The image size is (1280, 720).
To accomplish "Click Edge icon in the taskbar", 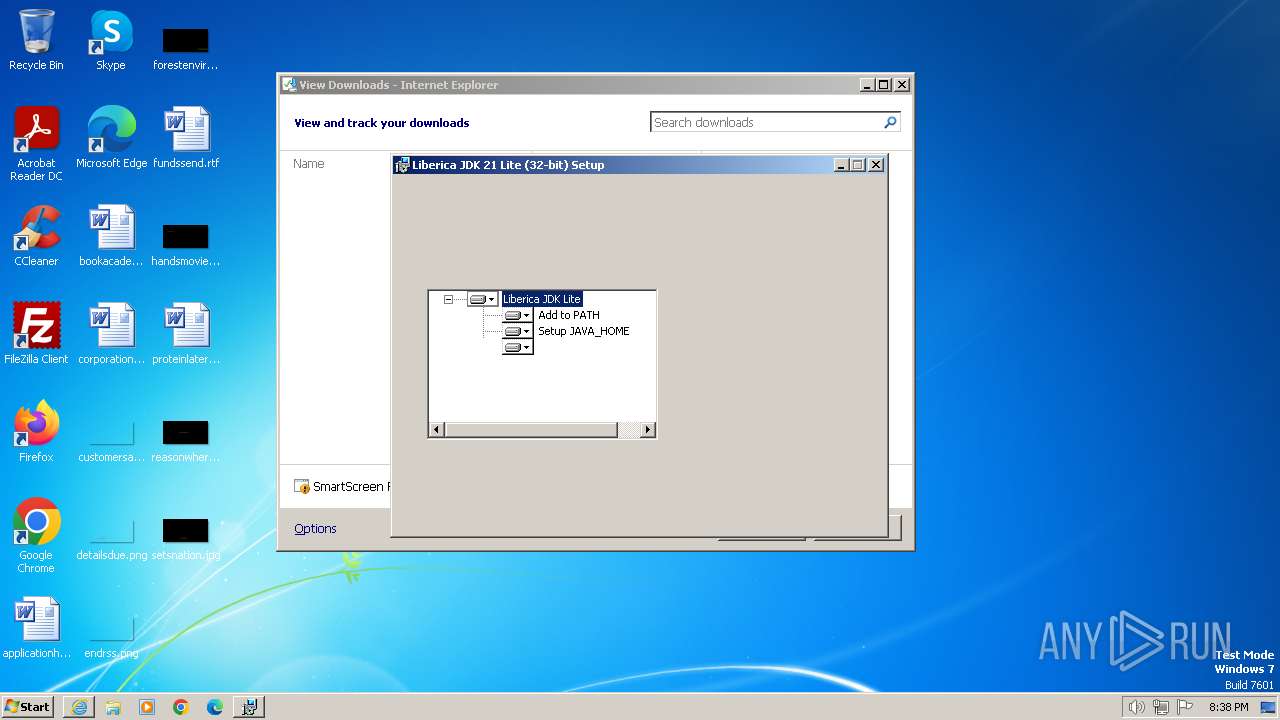I will pyautogui.click(x=215, y=707).
